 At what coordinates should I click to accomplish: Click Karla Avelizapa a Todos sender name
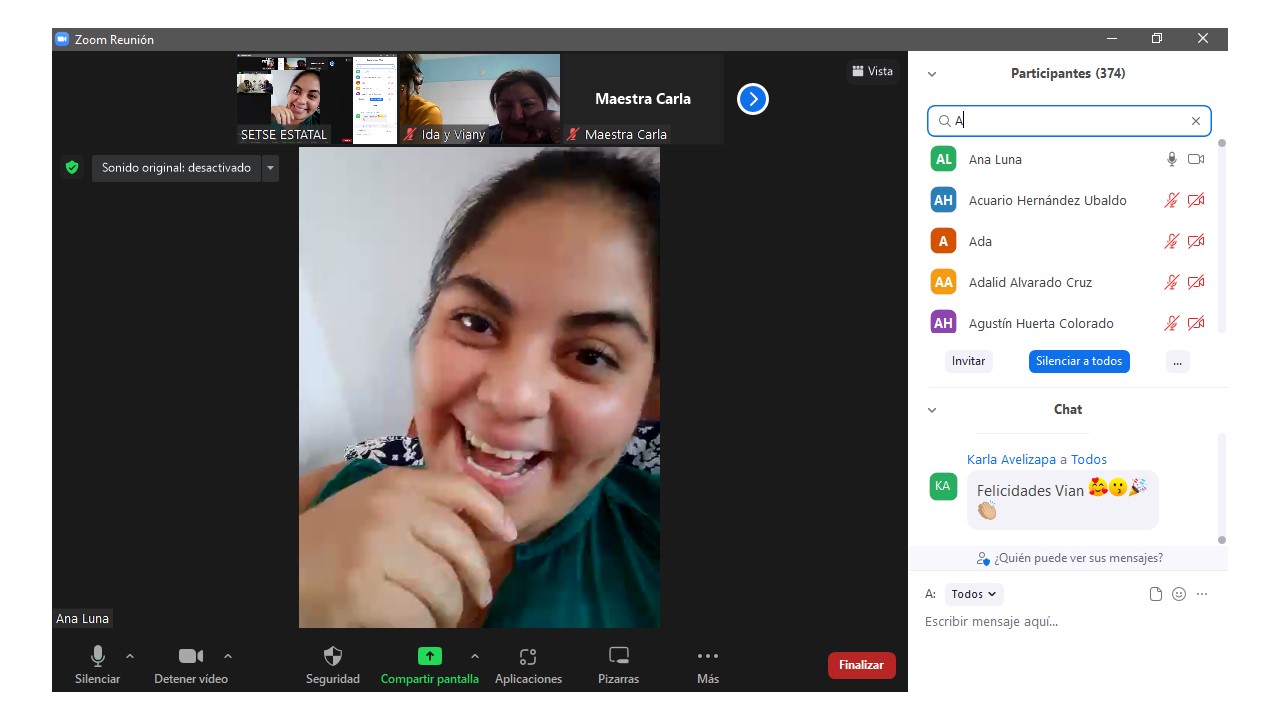coord(1037,459)
